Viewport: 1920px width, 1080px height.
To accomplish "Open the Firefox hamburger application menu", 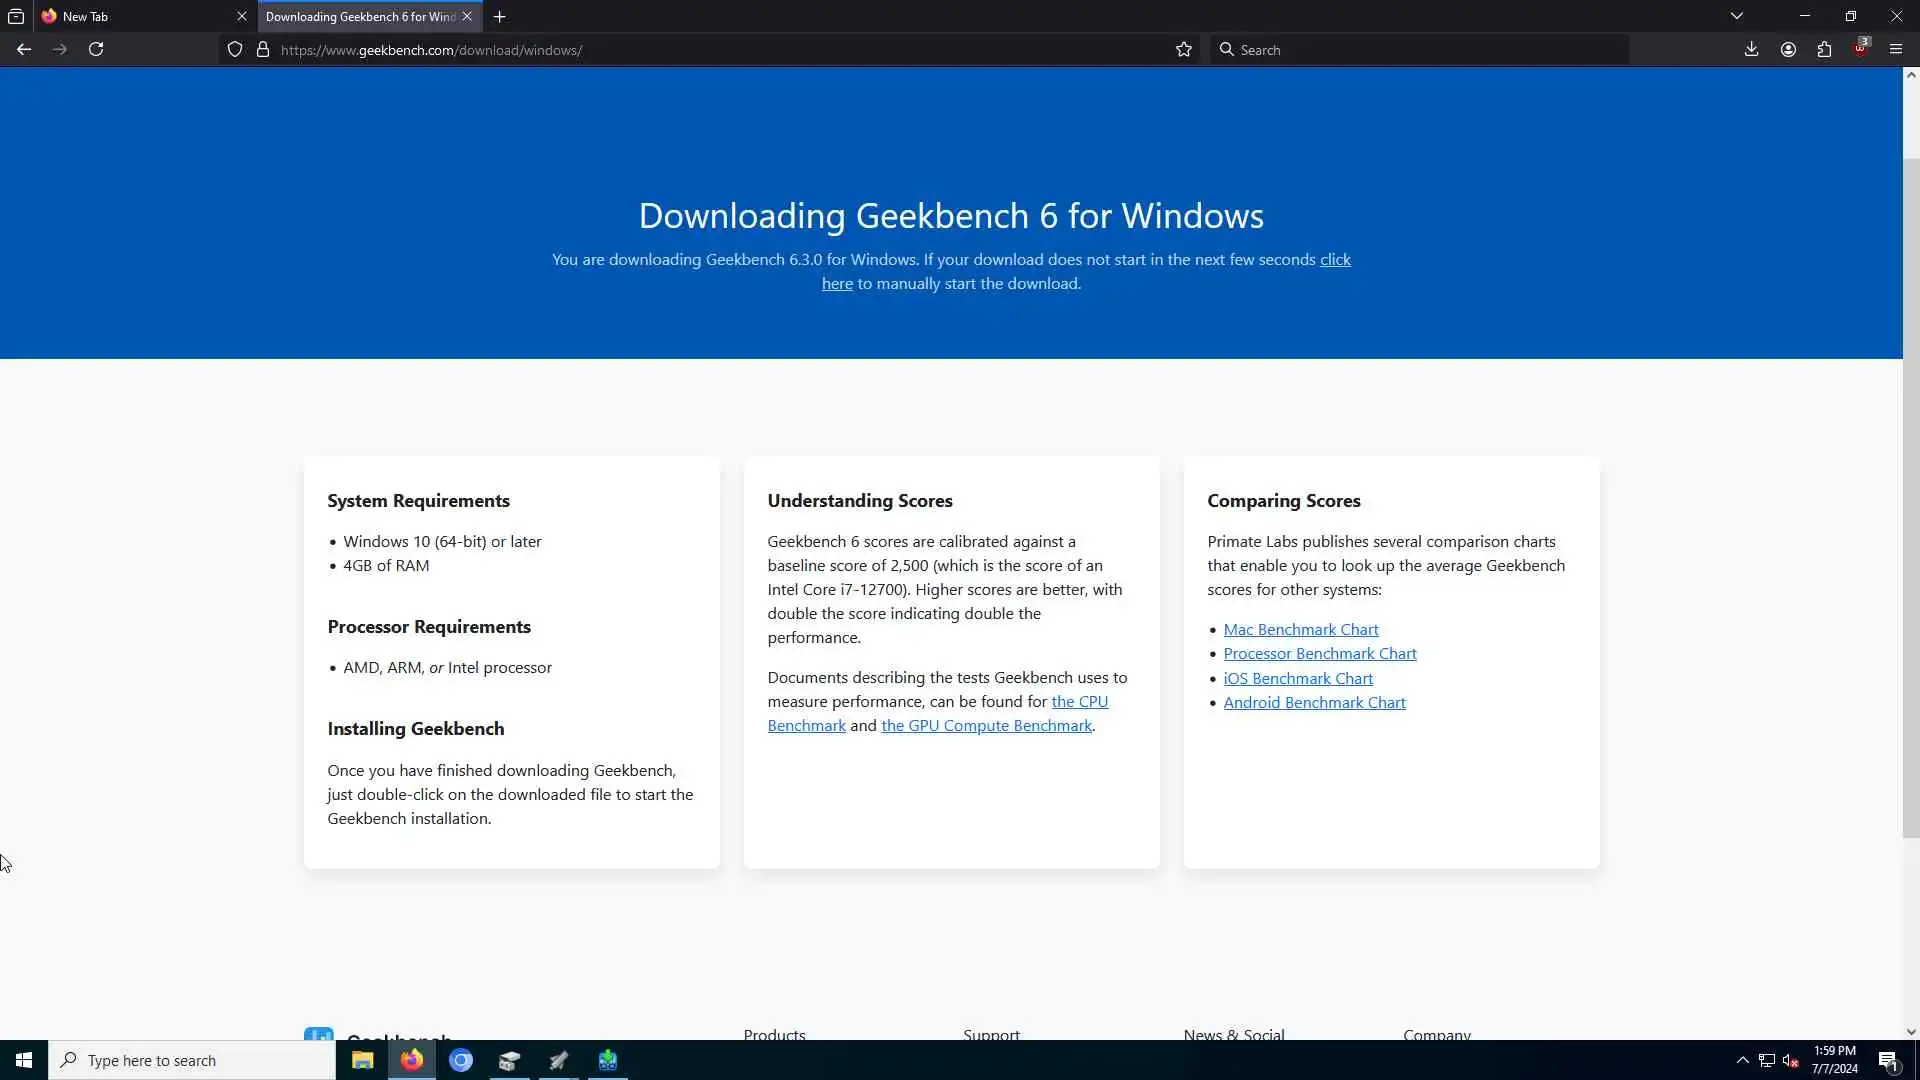I will 1896,49.
